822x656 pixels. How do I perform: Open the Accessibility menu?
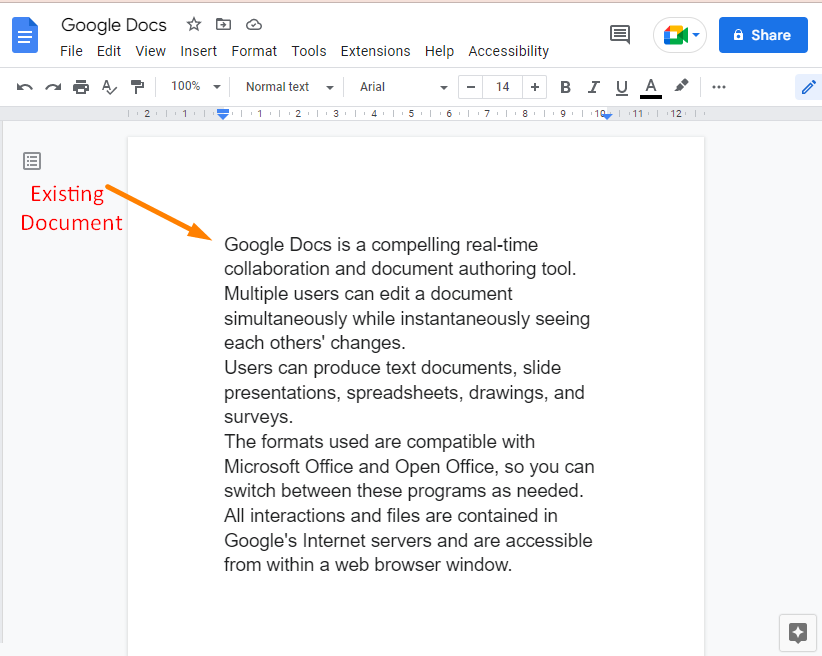click(509, 51)
